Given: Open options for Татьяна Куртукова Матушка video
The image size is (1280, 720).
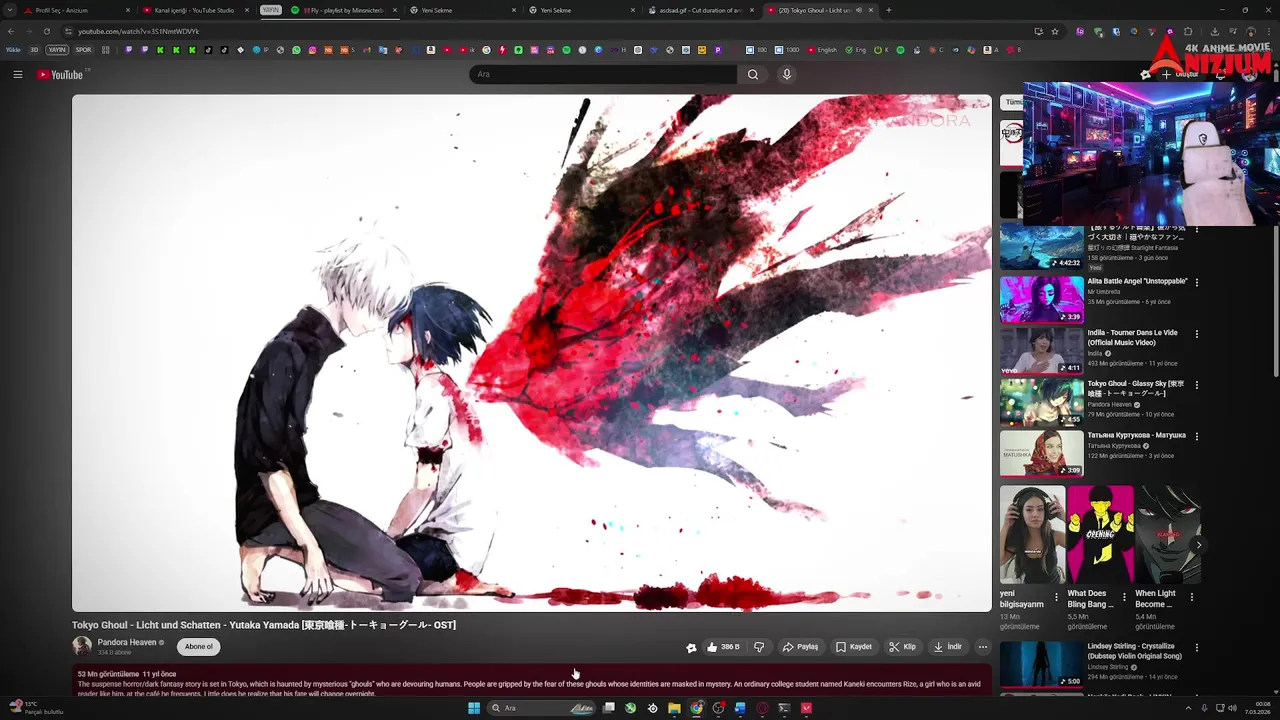Looking at the screenshot, I should [x=1196, y=437].
